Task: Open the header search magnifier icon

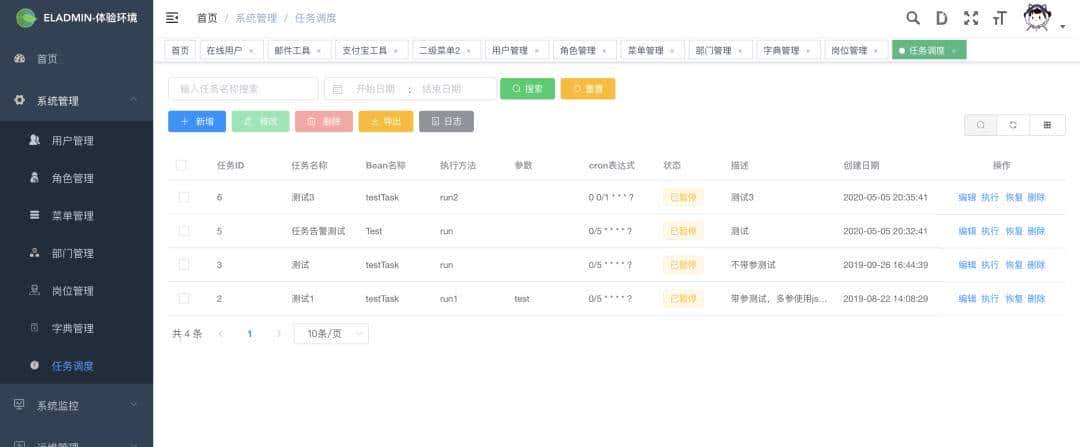Action: pos(913,19)
